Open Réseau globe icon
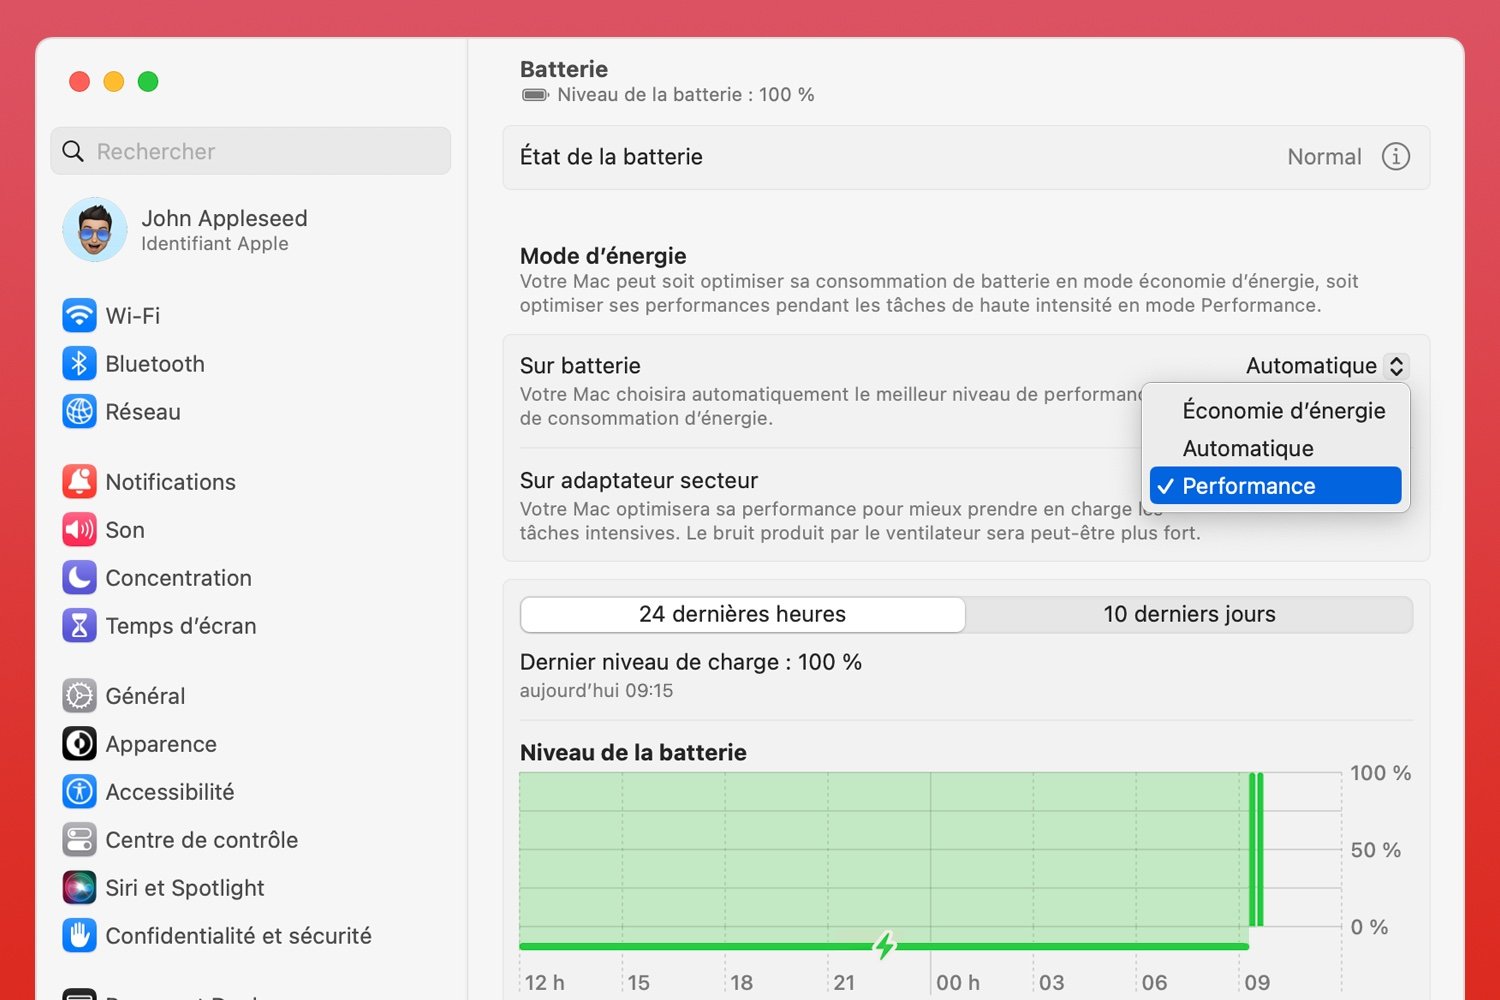The height and width of the screenshot is (1000, 1500). [x=79, y=412]
